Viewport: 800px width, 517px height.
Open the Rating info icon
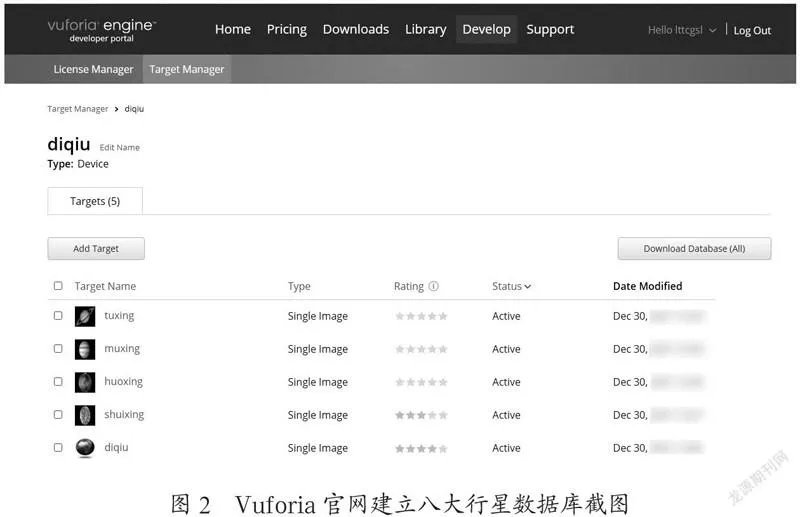tap(434, 286)
